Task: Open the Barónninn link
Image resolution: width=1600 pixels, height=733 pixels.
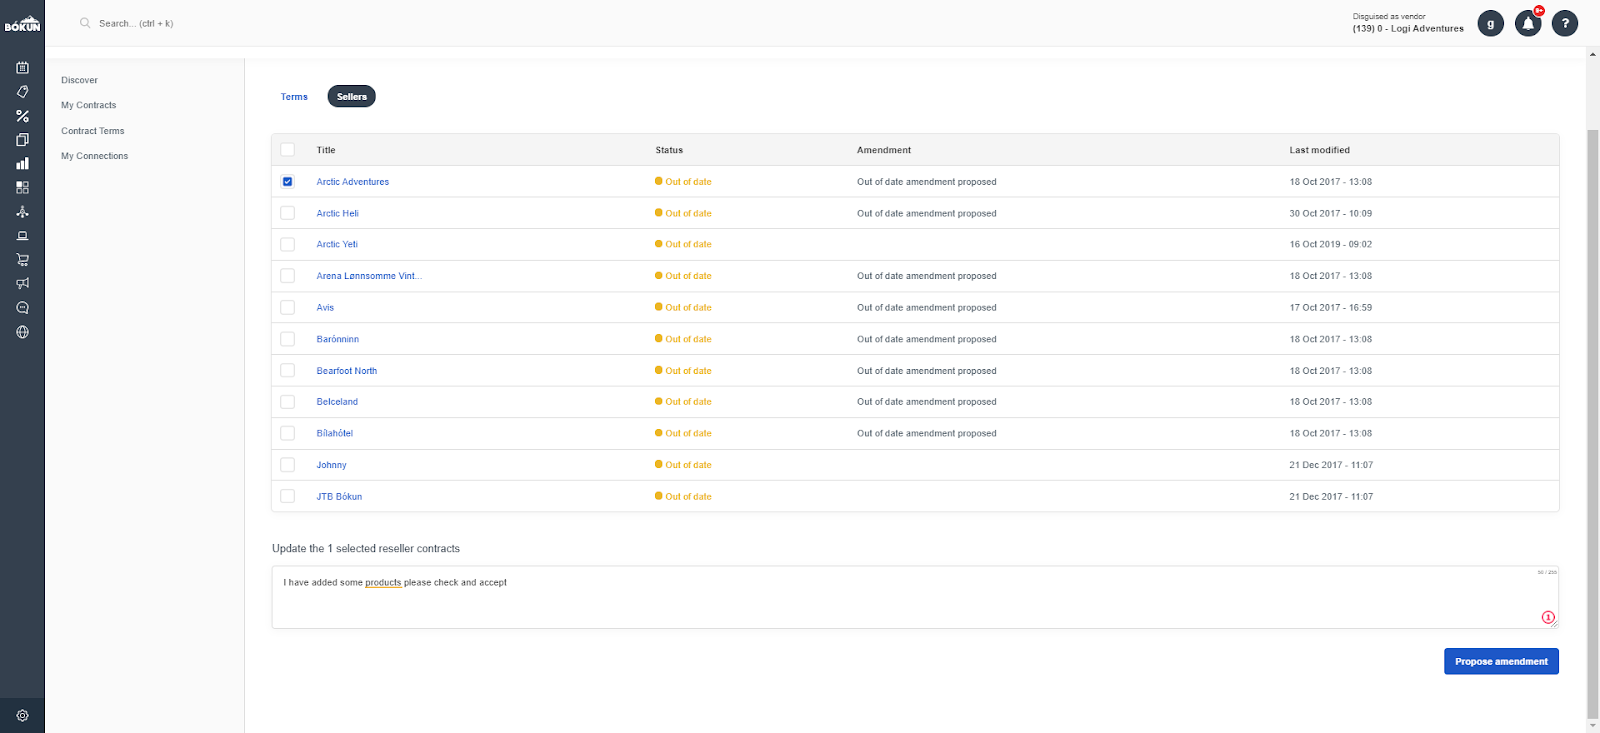Action: coord(338,339)
